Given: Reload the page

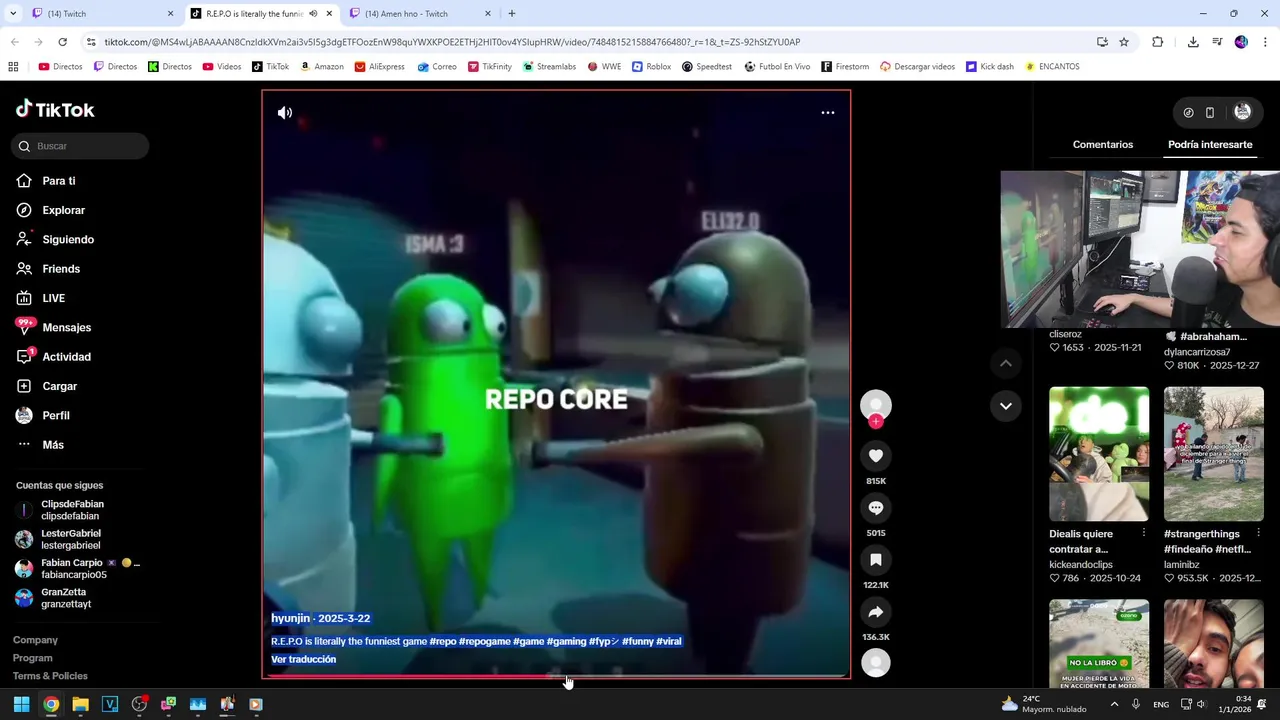Looking at the screenshot, I should (62, 42).
